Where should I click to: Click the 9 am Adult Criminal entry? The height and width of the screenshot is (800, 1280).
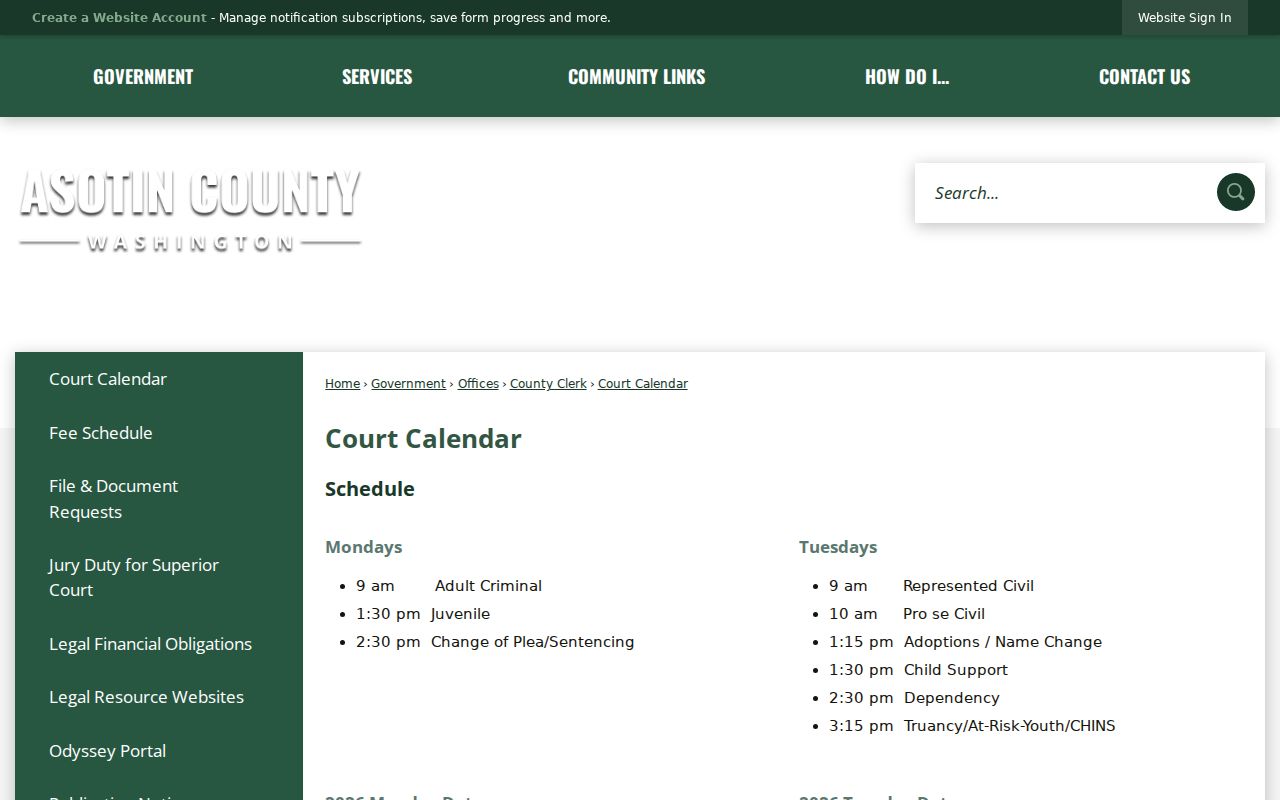(449, 586)
